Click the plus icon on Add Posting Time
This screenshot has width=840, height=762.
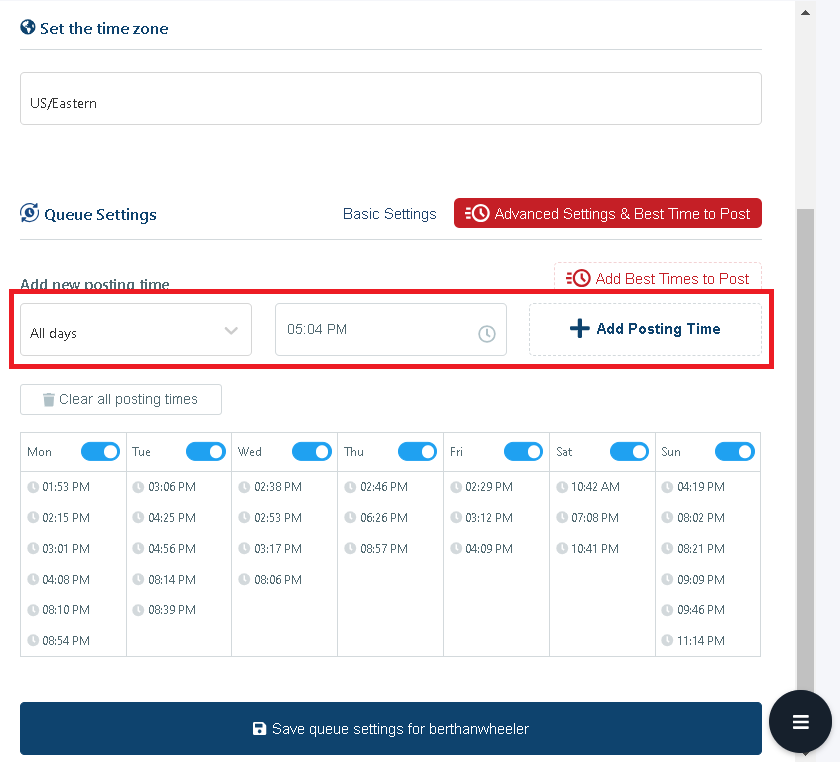point(580,328)
